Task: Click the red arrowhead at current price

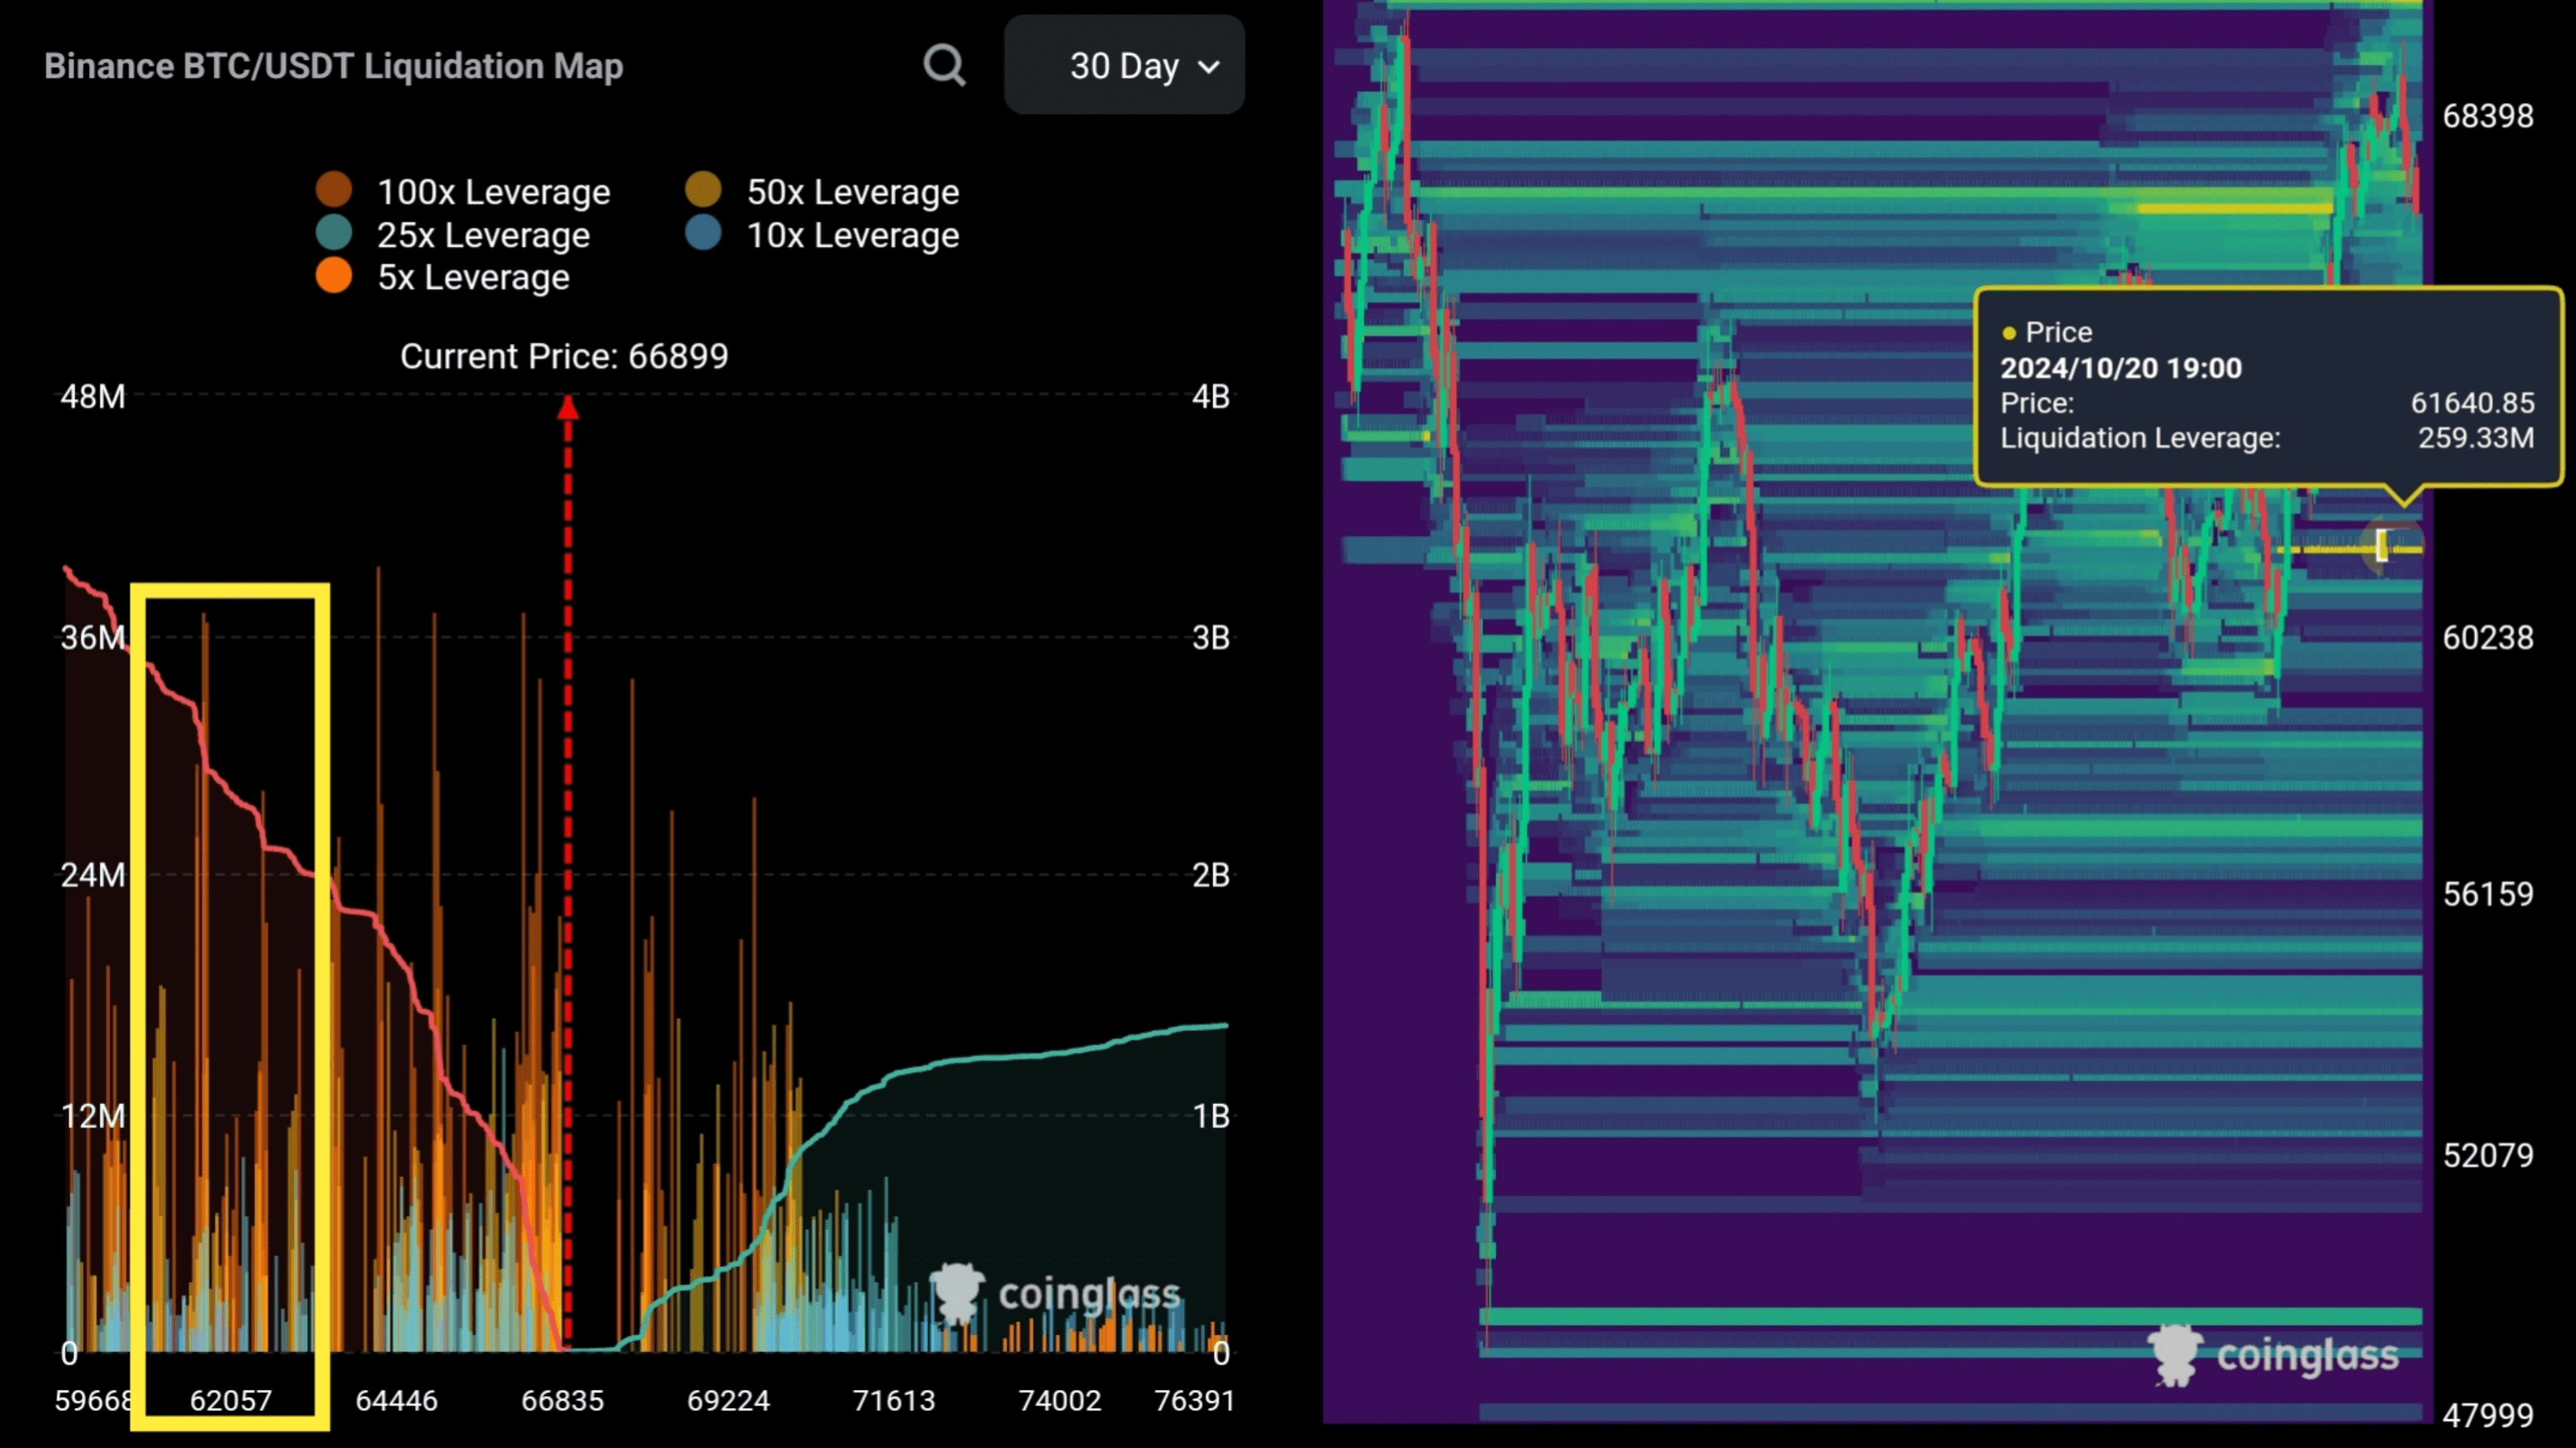Action: point(568,407)
